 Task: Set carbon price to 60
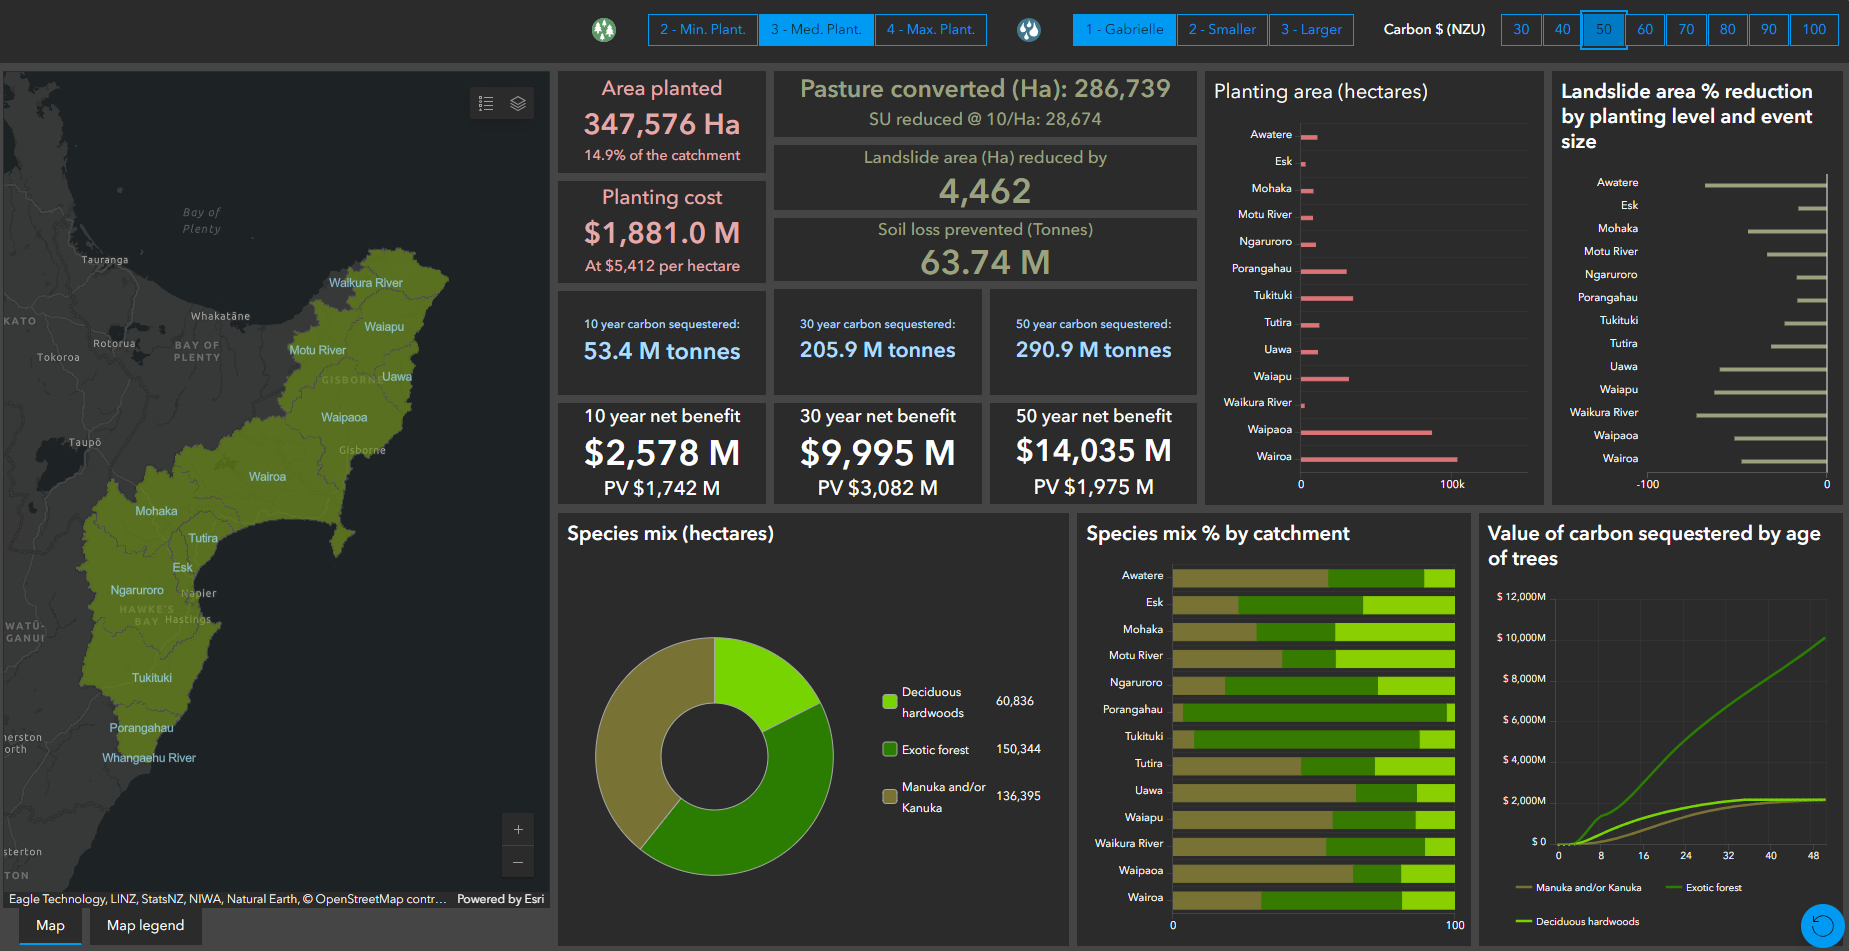click(1645, 30)
